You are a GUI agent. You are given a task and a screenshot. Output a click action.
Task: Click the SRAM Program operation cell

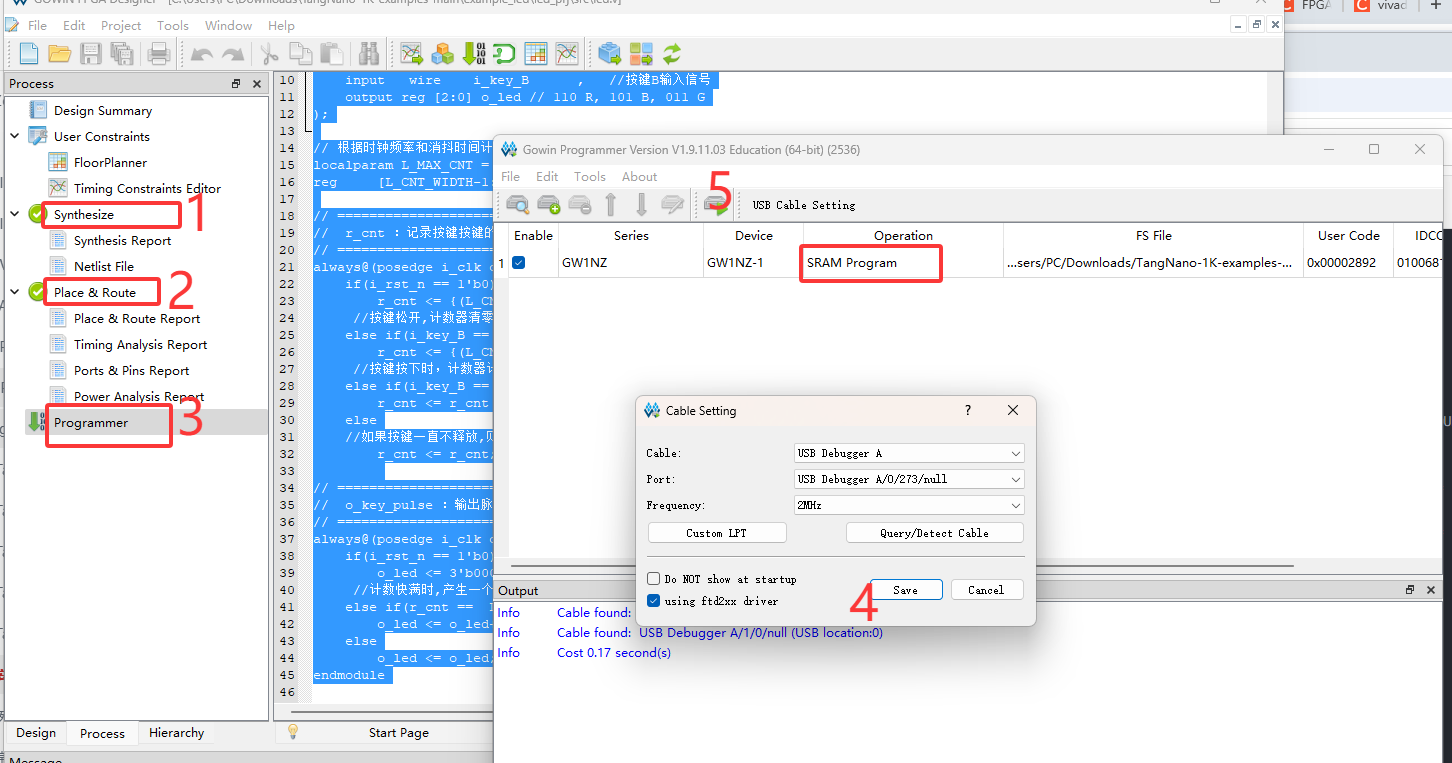(x=903, y=263)
